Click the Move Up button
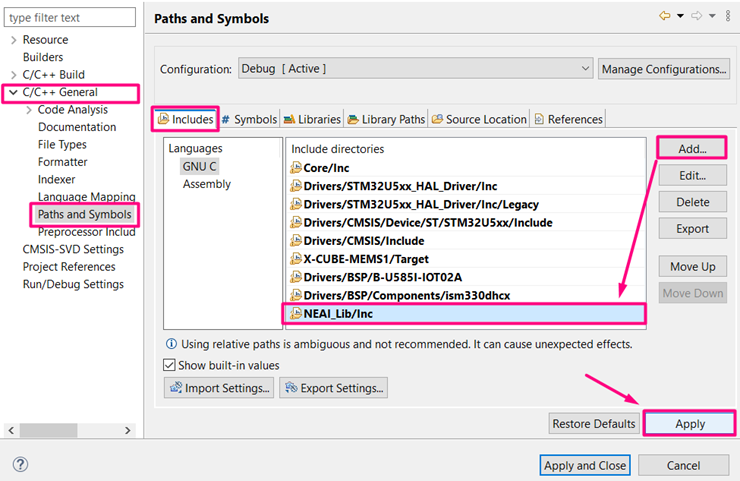The width and height of the screenshot is (740, 481). 692,267
